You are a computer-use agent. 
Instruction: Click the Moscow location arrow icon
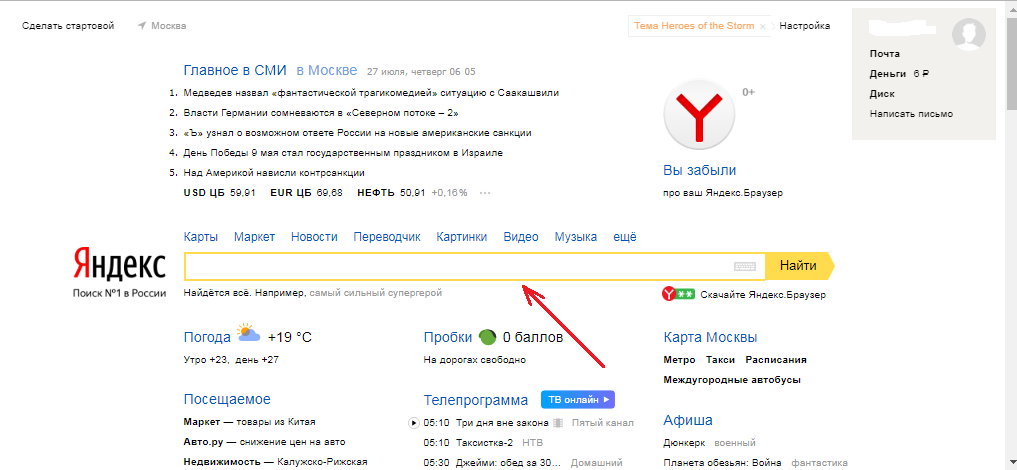point(141,26)
